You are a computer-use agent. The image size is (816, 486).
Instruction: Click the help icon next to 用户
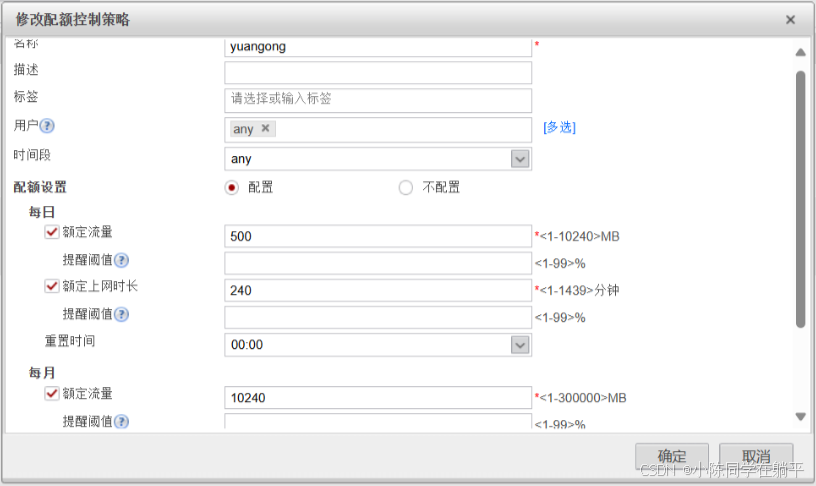pyautogui.click(x=47, y=126)
